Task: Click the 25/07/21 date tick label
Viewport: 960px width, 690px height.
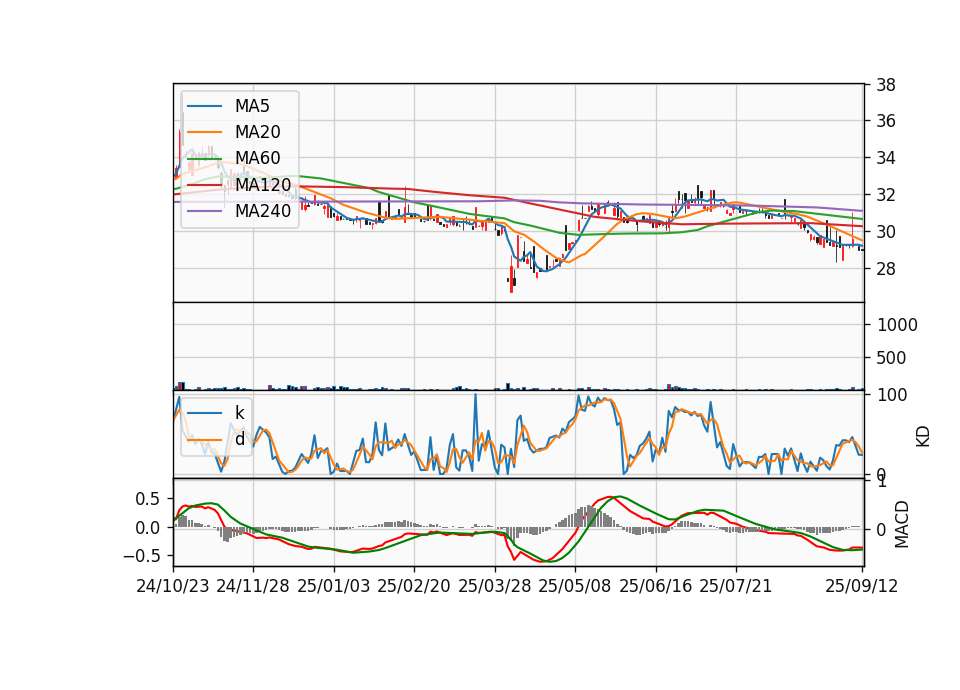Action: pyautogui.click(x=736, y=586)
